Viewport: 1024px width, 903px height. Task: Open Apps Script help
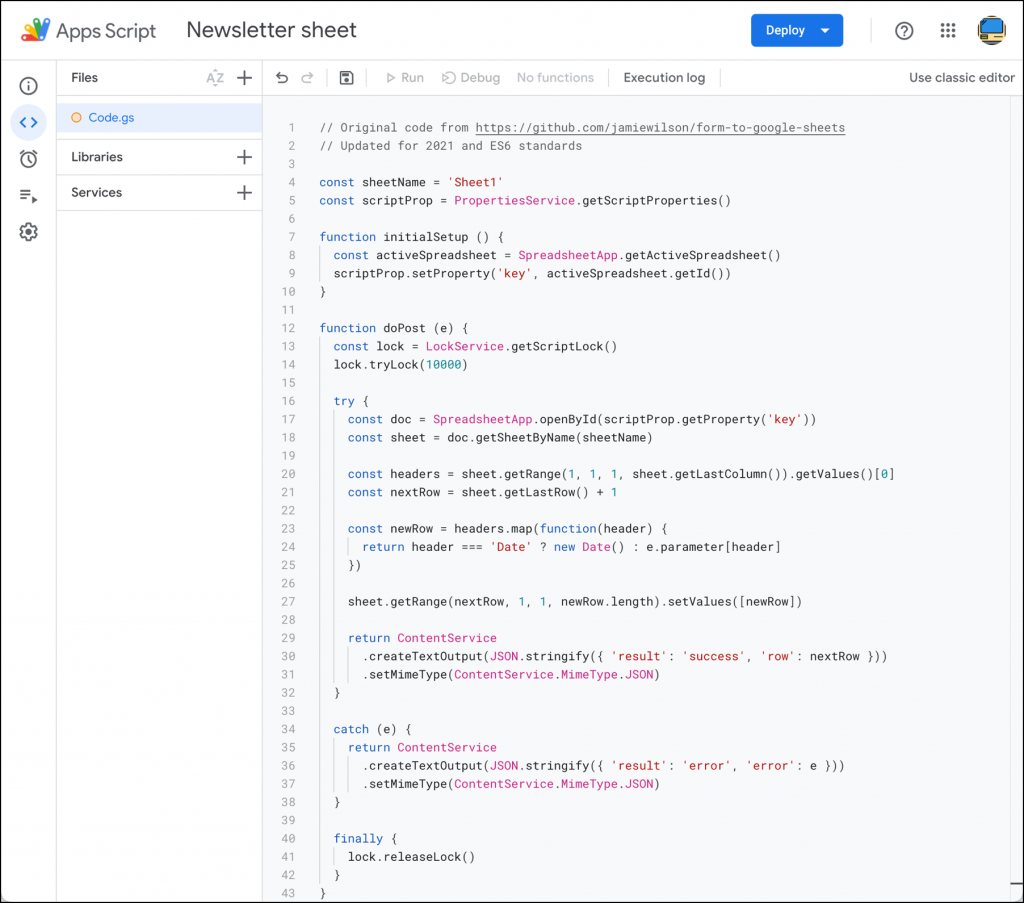(904, 30)
